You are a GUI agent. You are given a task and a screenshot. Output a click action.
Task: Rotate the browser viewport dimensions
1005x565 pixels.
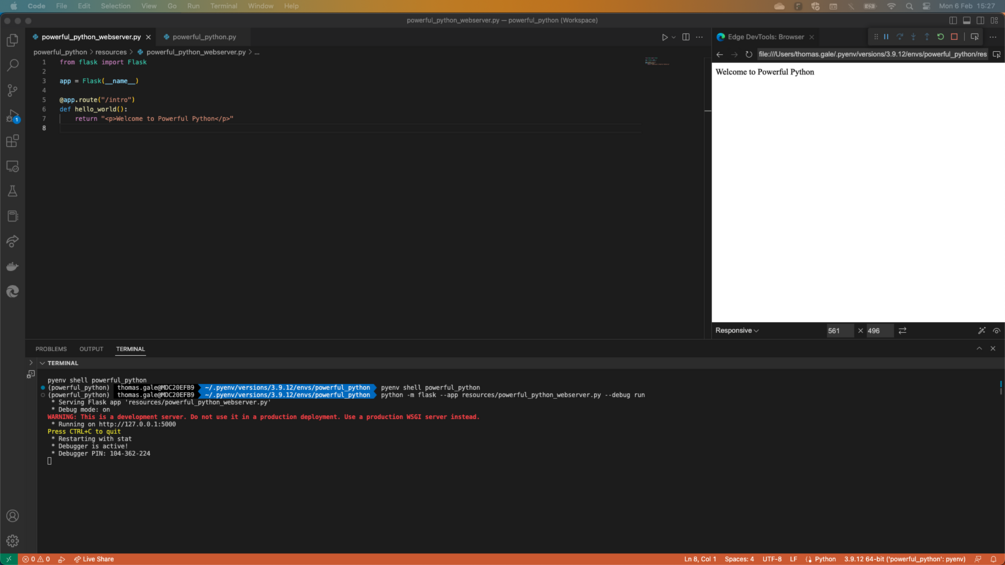[902, 331]
